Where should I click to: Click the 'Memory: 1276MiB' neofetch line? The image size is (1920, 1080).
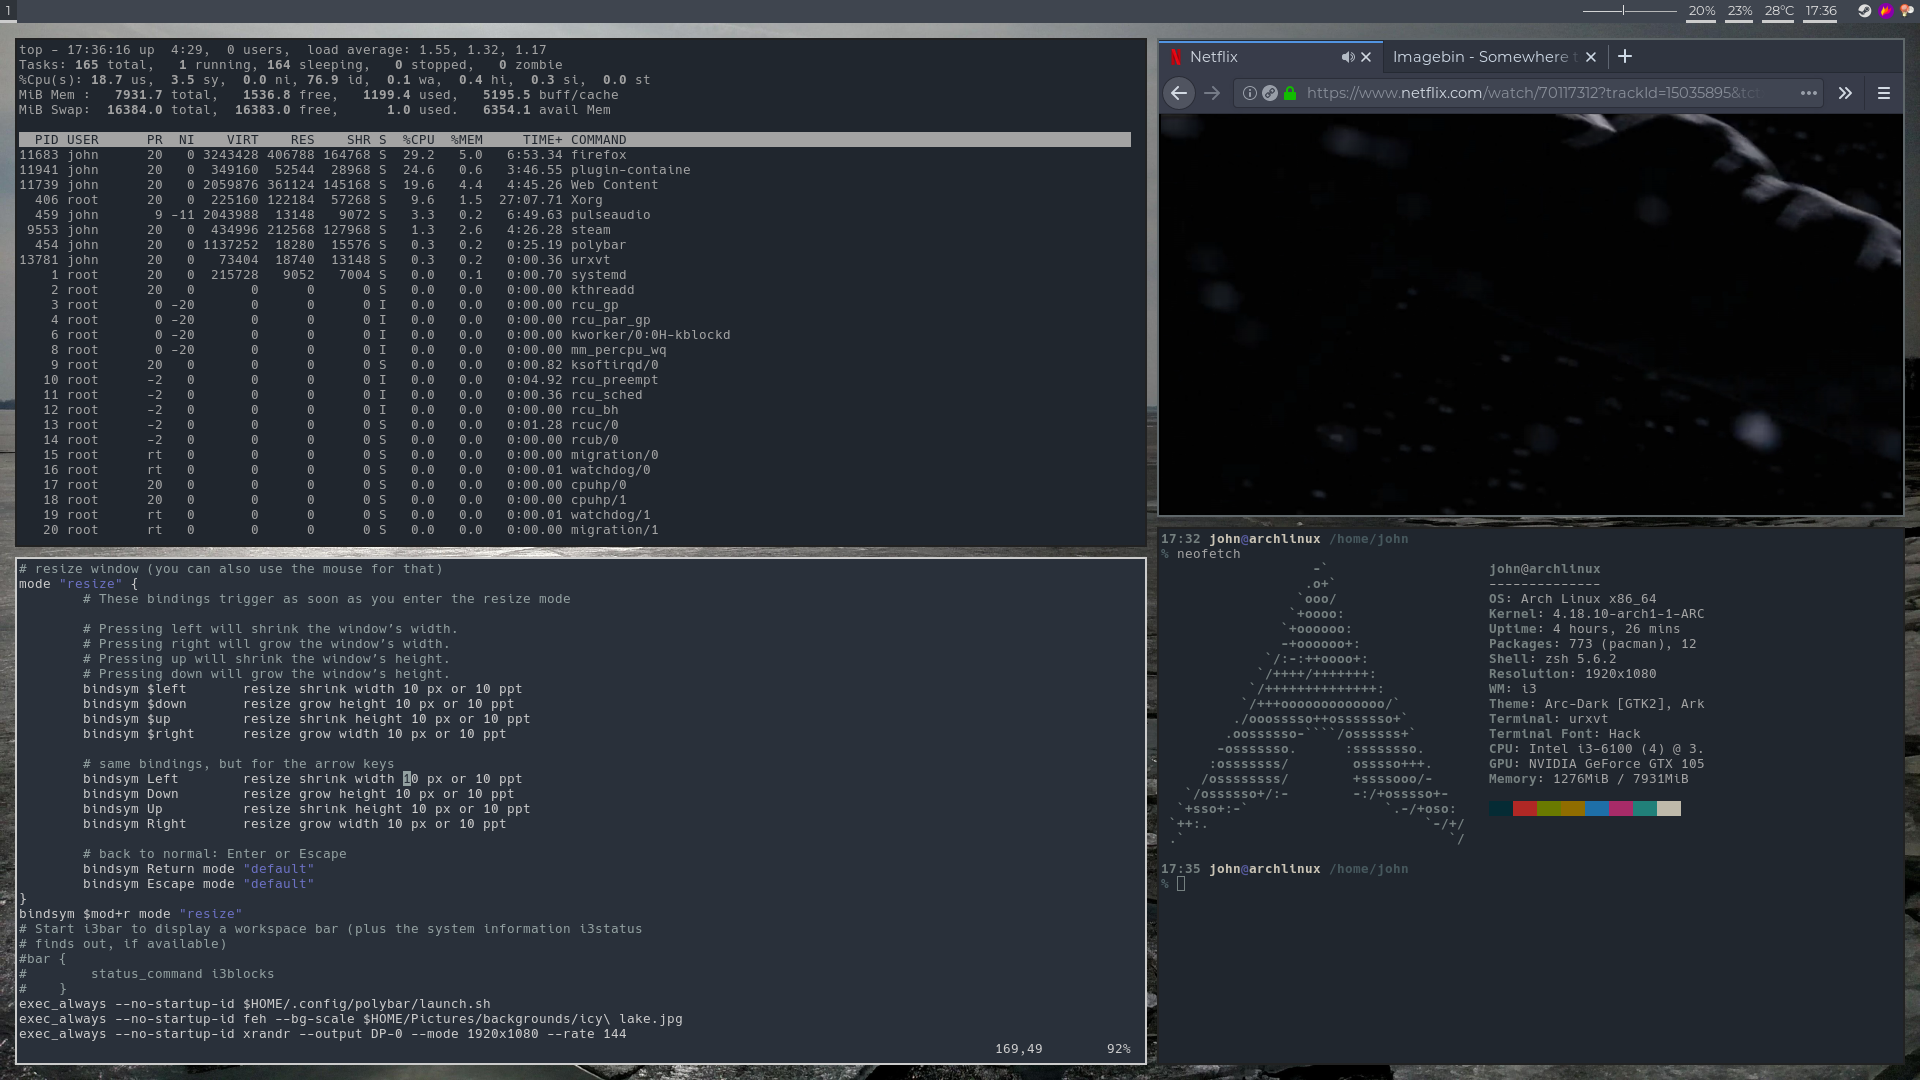click(x=1588, y=779)
